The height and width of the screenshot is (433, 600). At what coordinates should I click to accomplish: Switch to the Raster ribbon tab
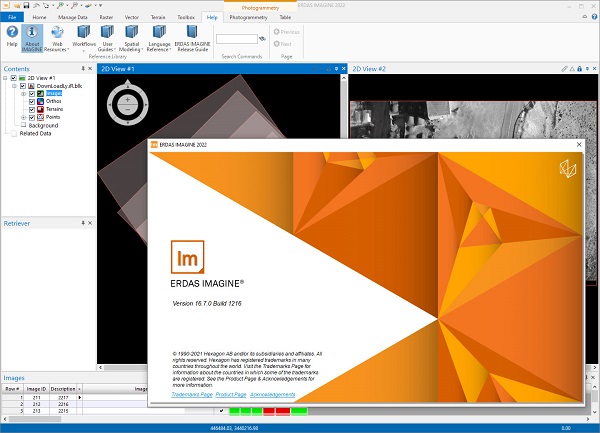click(105, 17)
